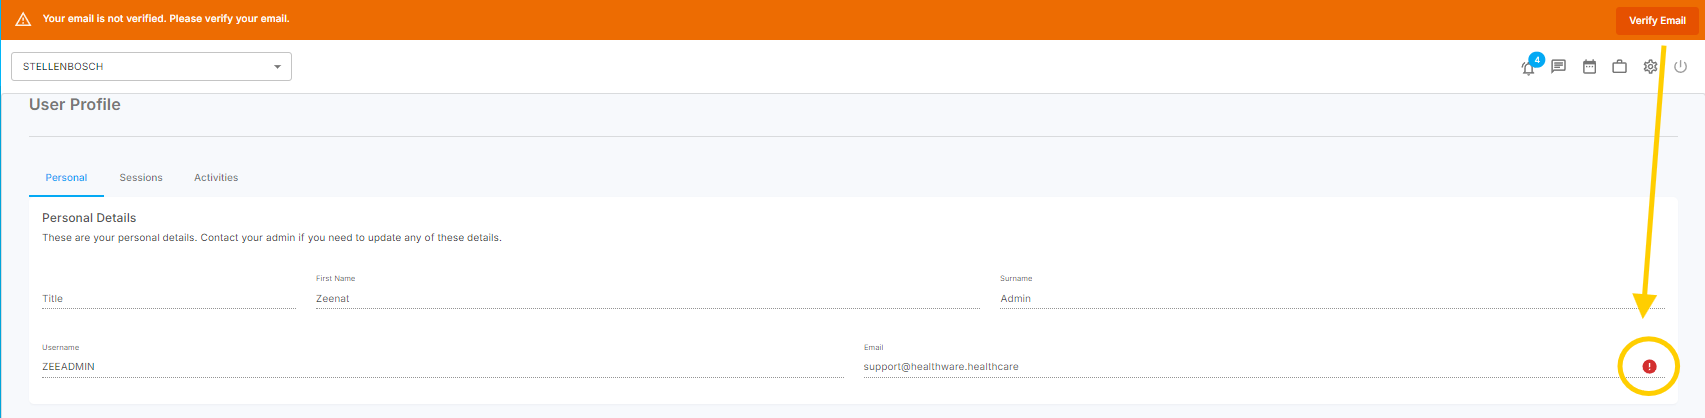Click the briefcase icon in header
This screenshot has height=418, width=1705.
1619,67
